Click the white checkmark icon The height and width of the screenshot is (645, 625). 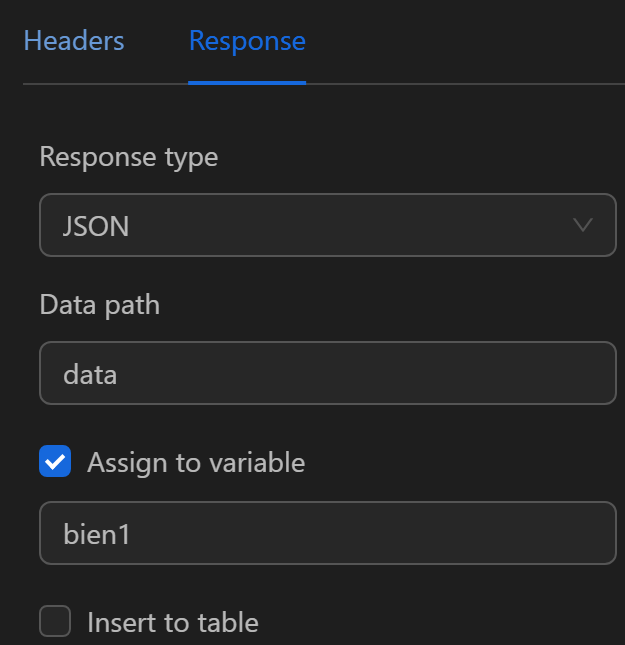[55, 462]
